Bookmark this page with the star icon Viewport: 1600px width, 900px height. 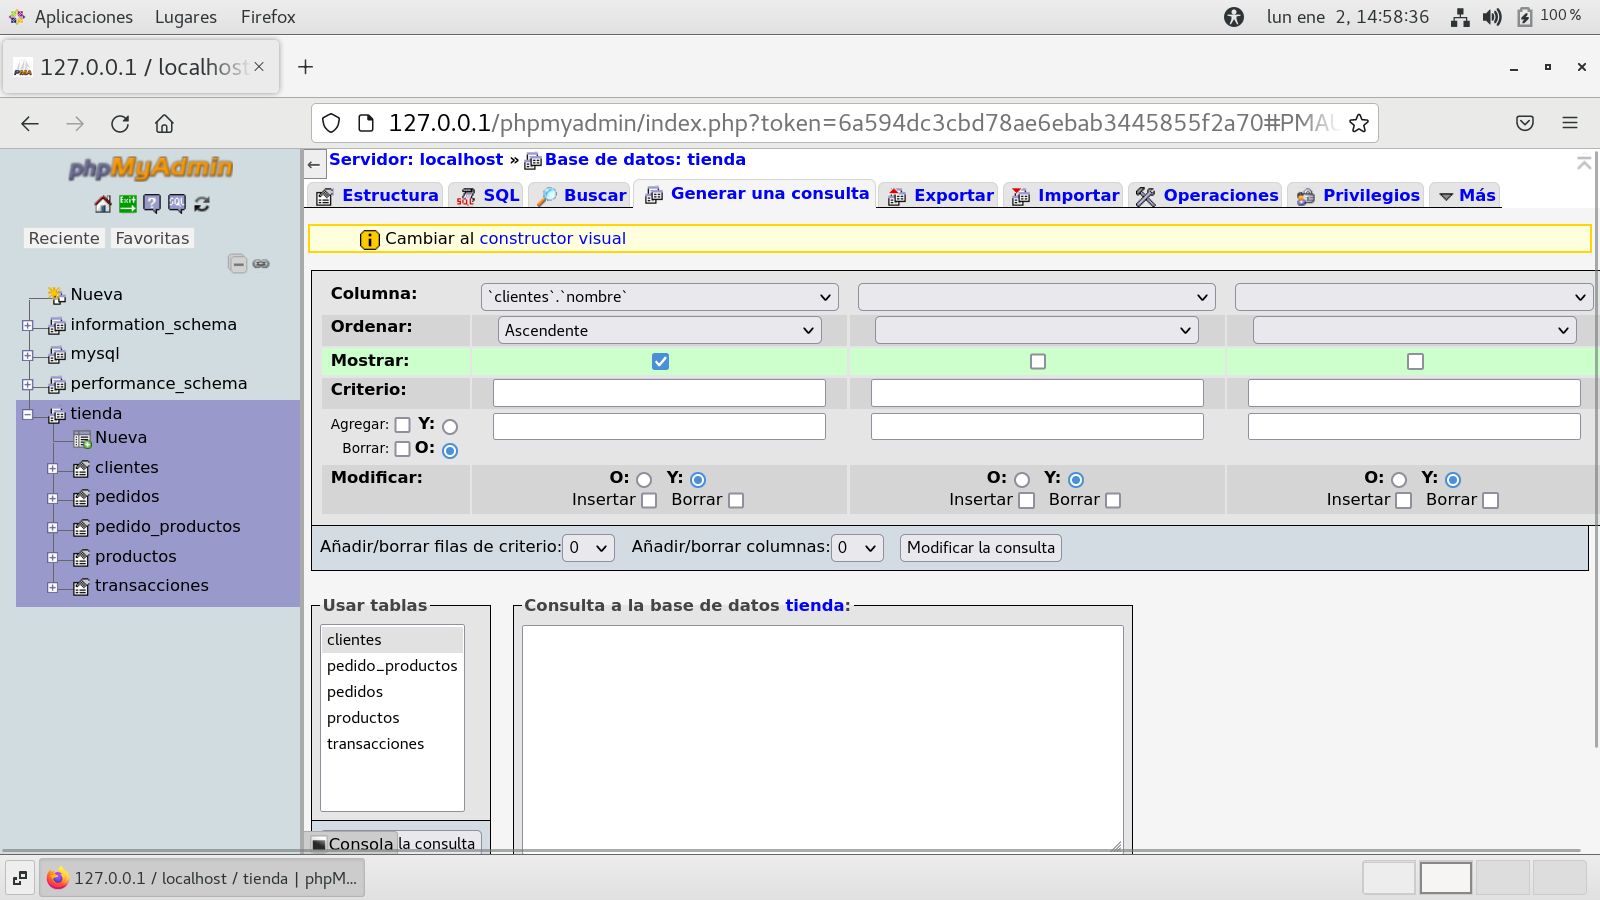coord(1358,123)
